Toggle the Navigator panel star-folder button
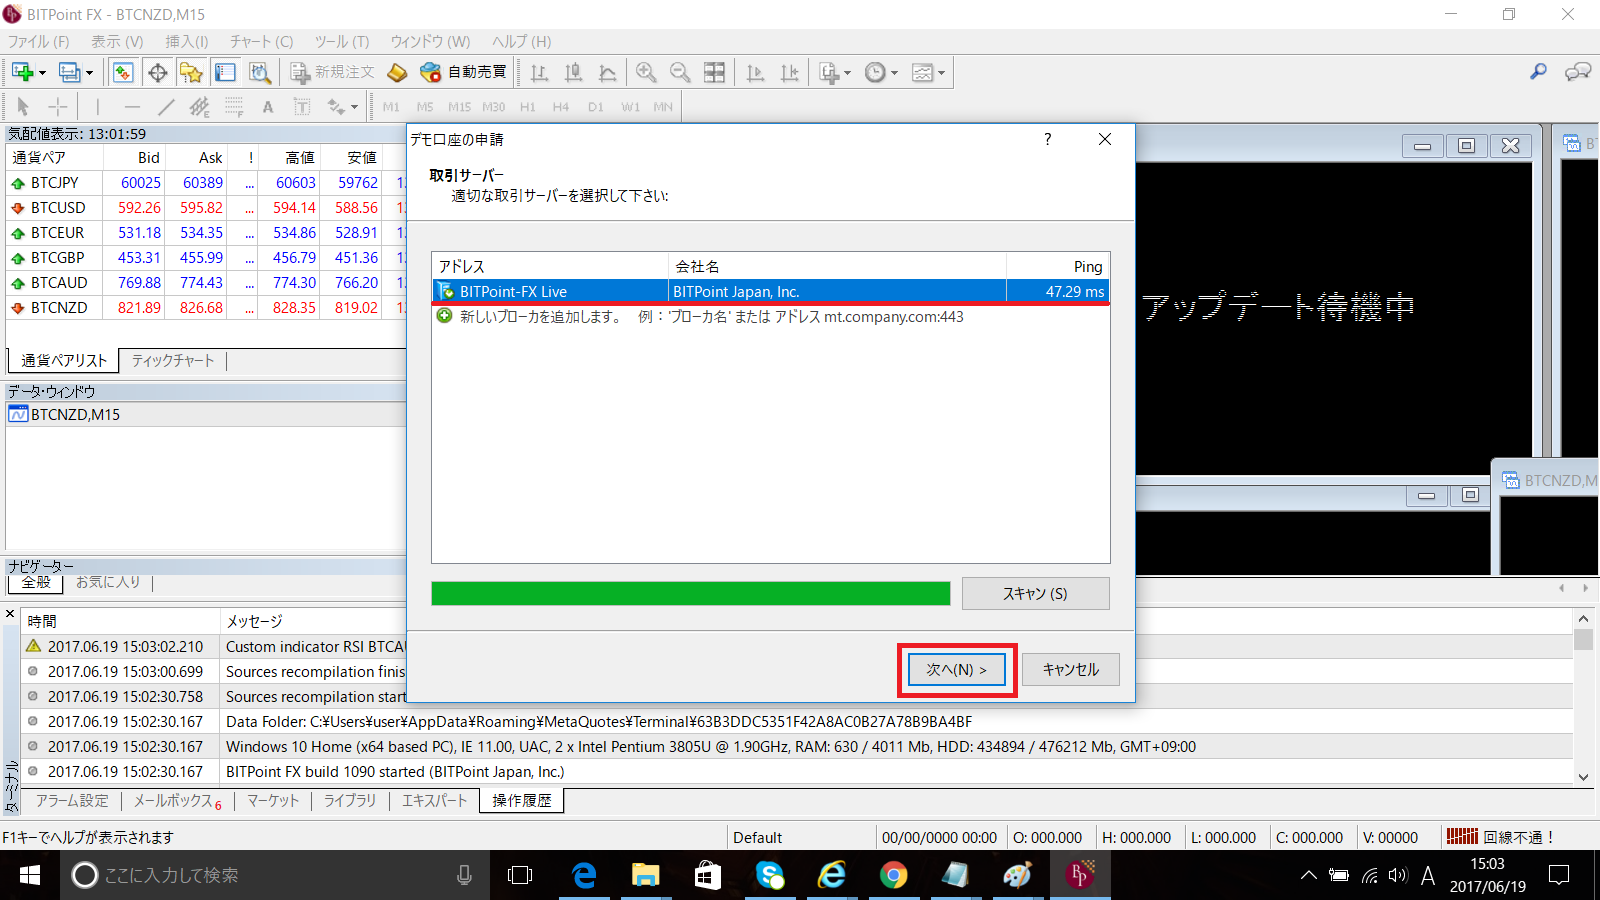 pyautogui.click(x=191, y=72)
